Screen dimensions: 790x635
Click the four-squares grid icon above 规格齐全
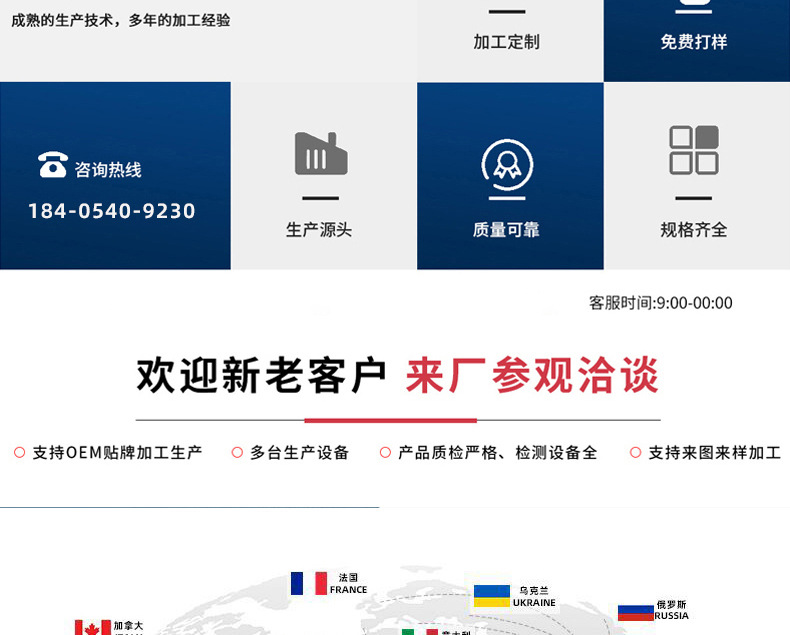point(694,150)
